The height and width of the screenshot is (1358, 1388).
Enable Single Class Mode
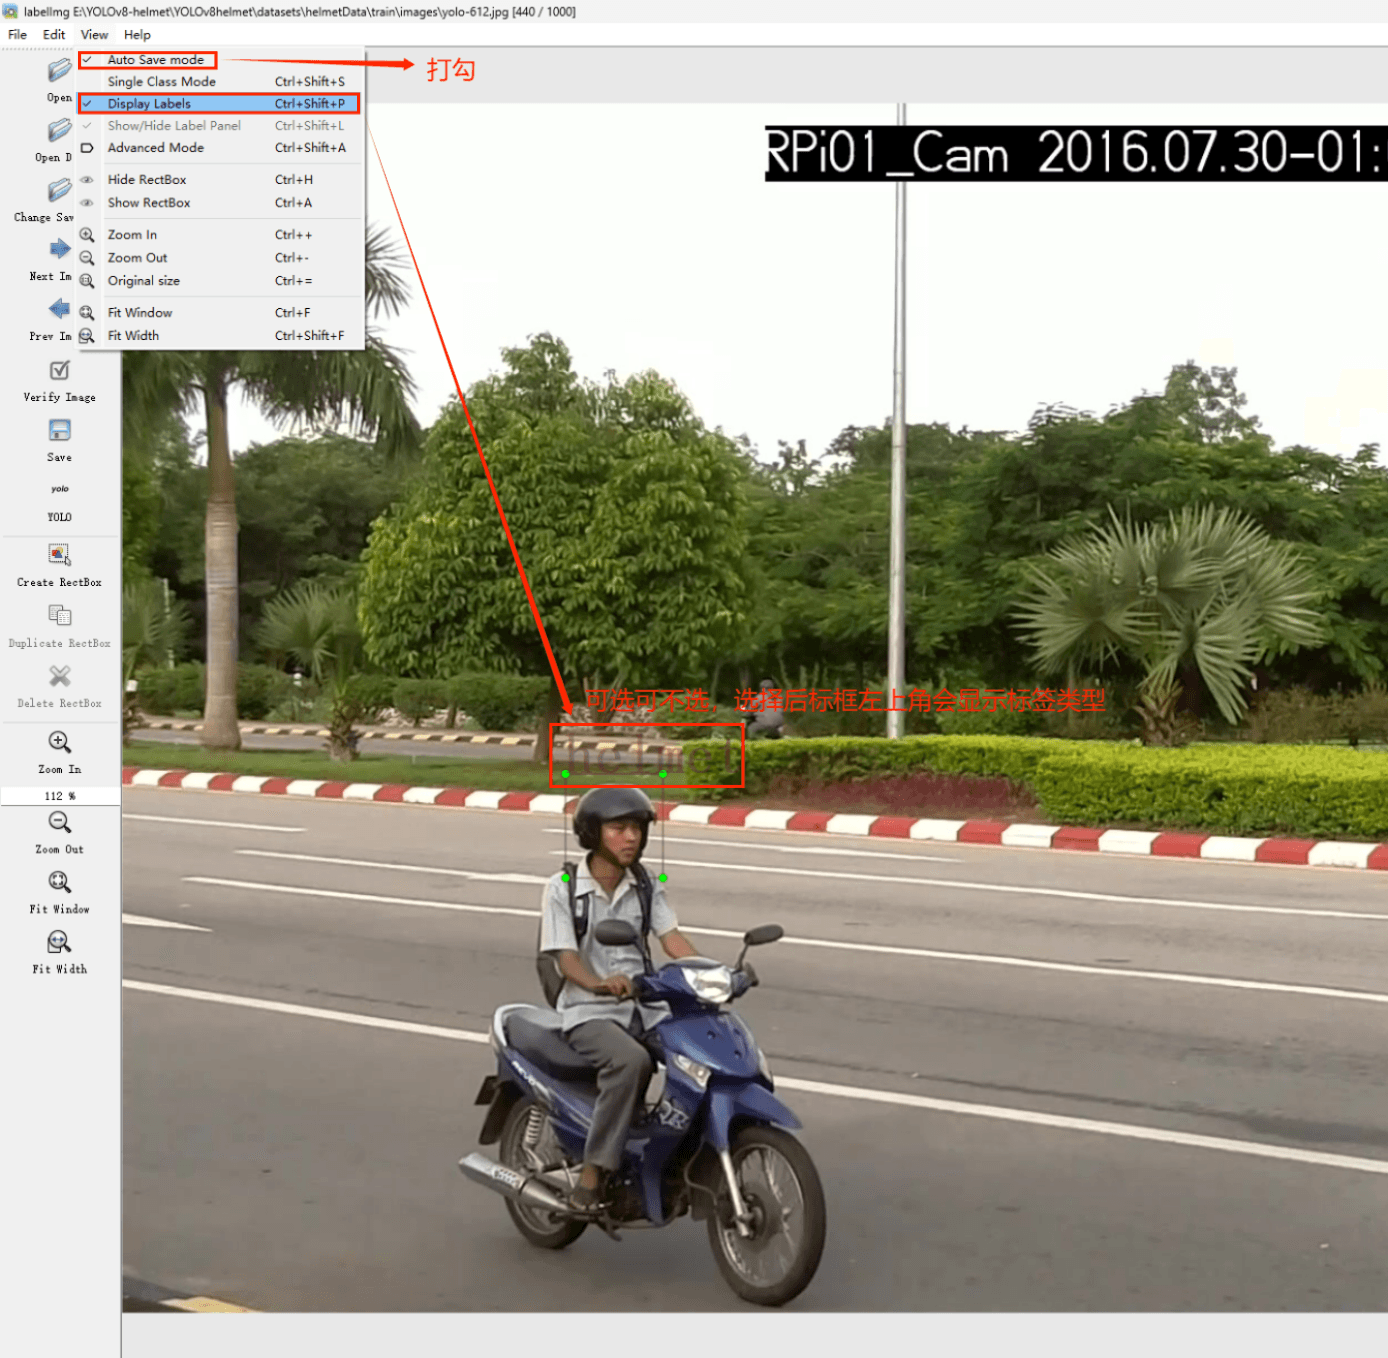click(x=161, y=82)
